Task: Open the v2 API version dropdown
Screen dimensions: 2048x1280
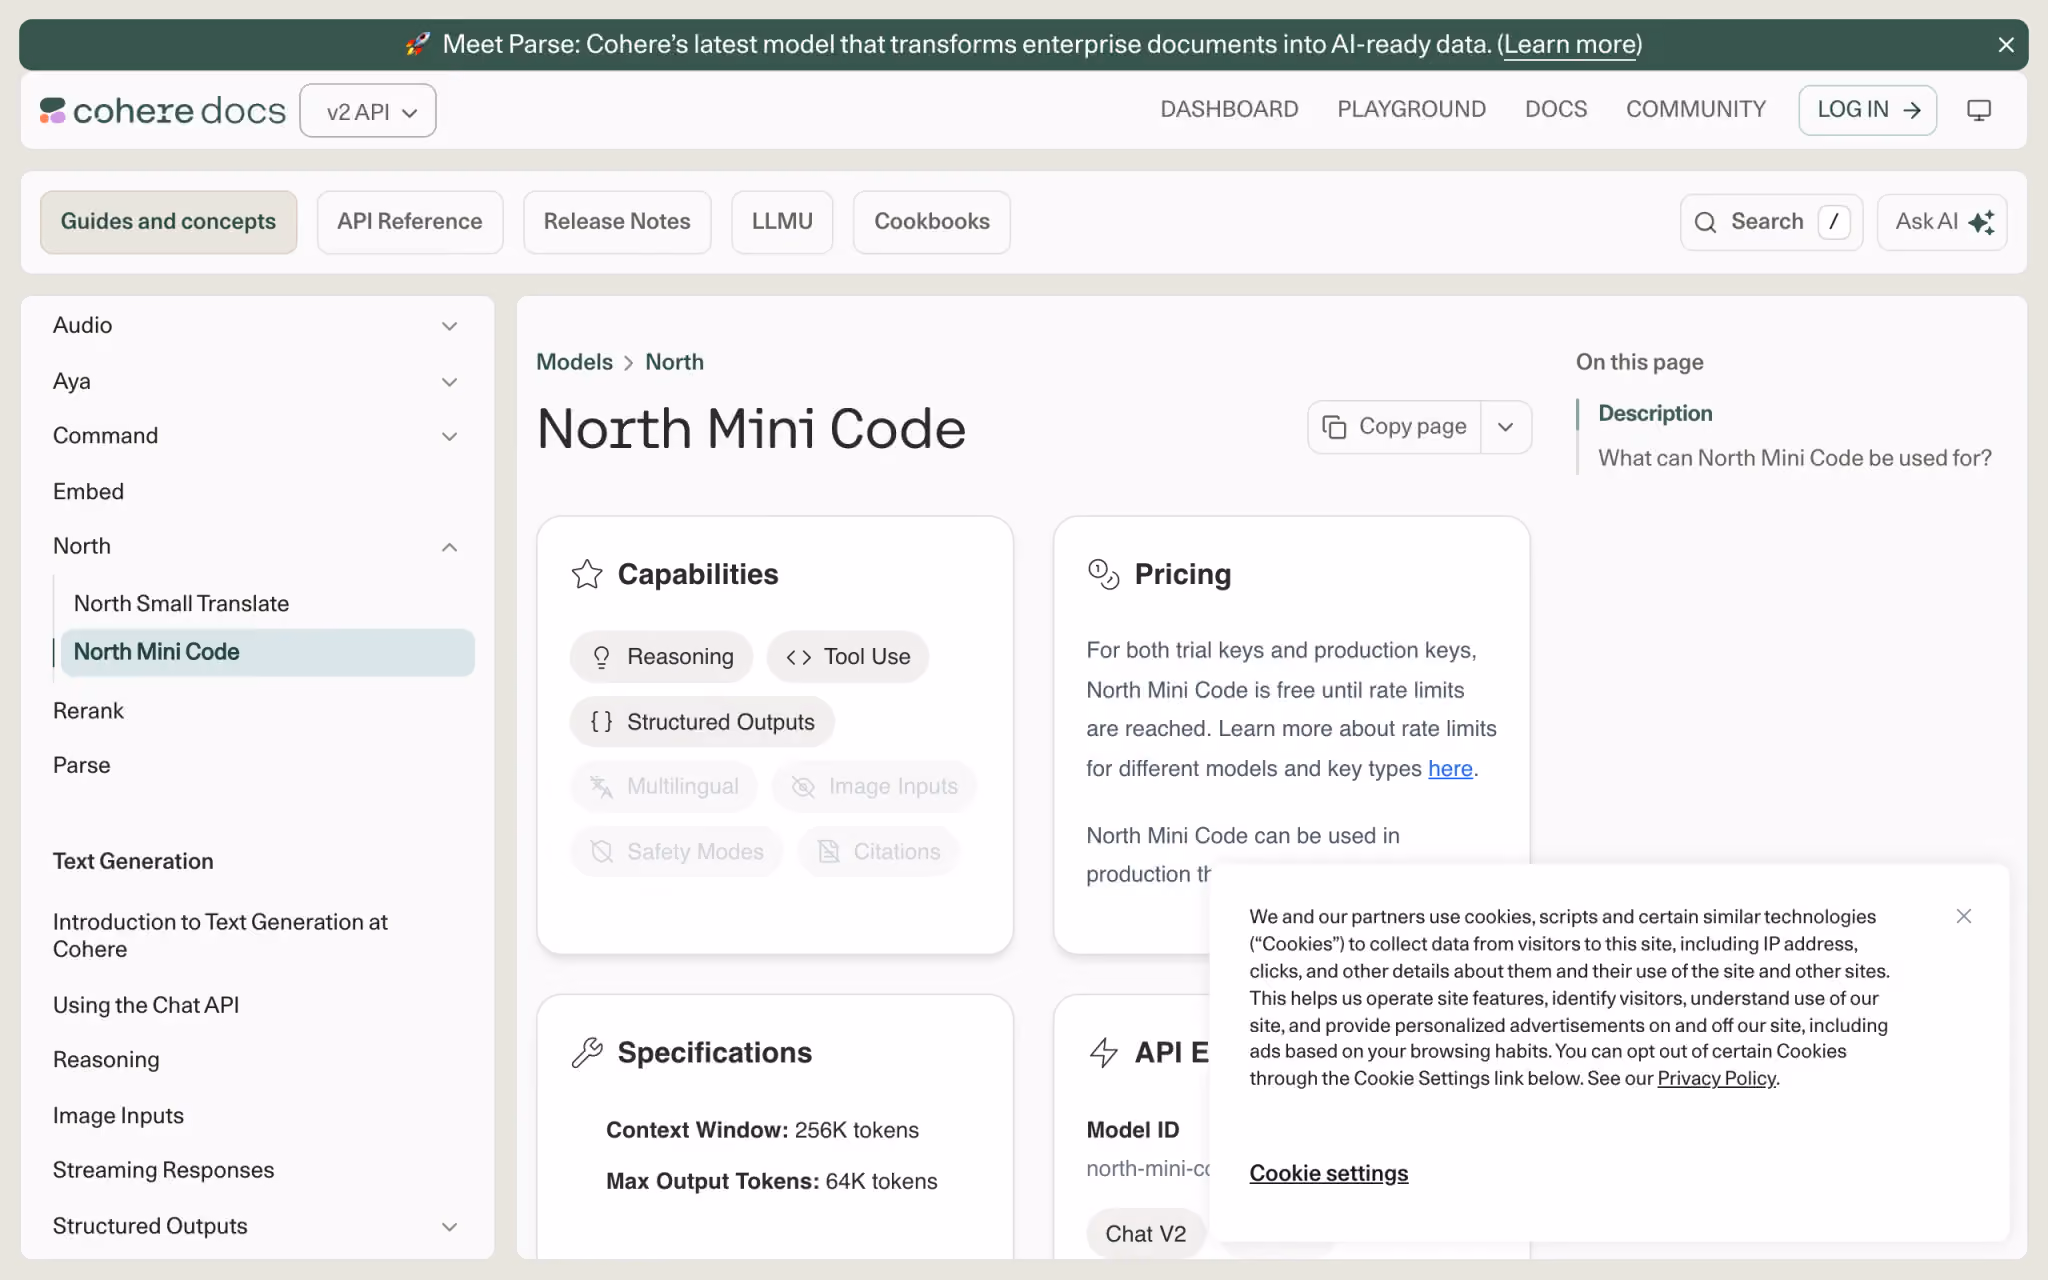Action: pyautogui.click(x=368, y=111)
